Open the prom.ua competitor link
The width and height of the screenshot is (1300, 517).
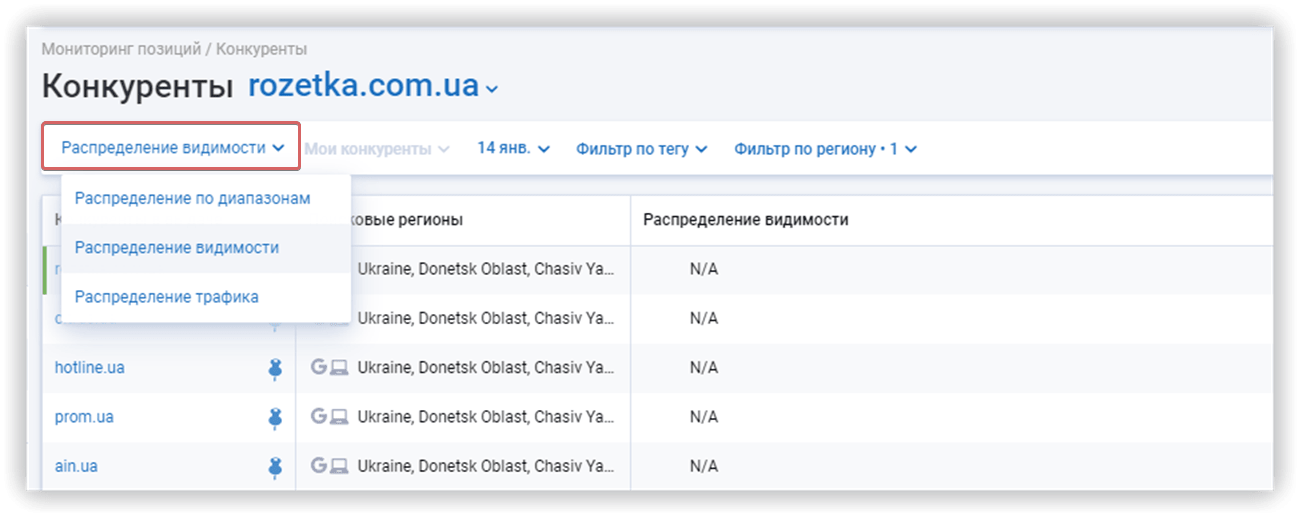tap(84, 417)
